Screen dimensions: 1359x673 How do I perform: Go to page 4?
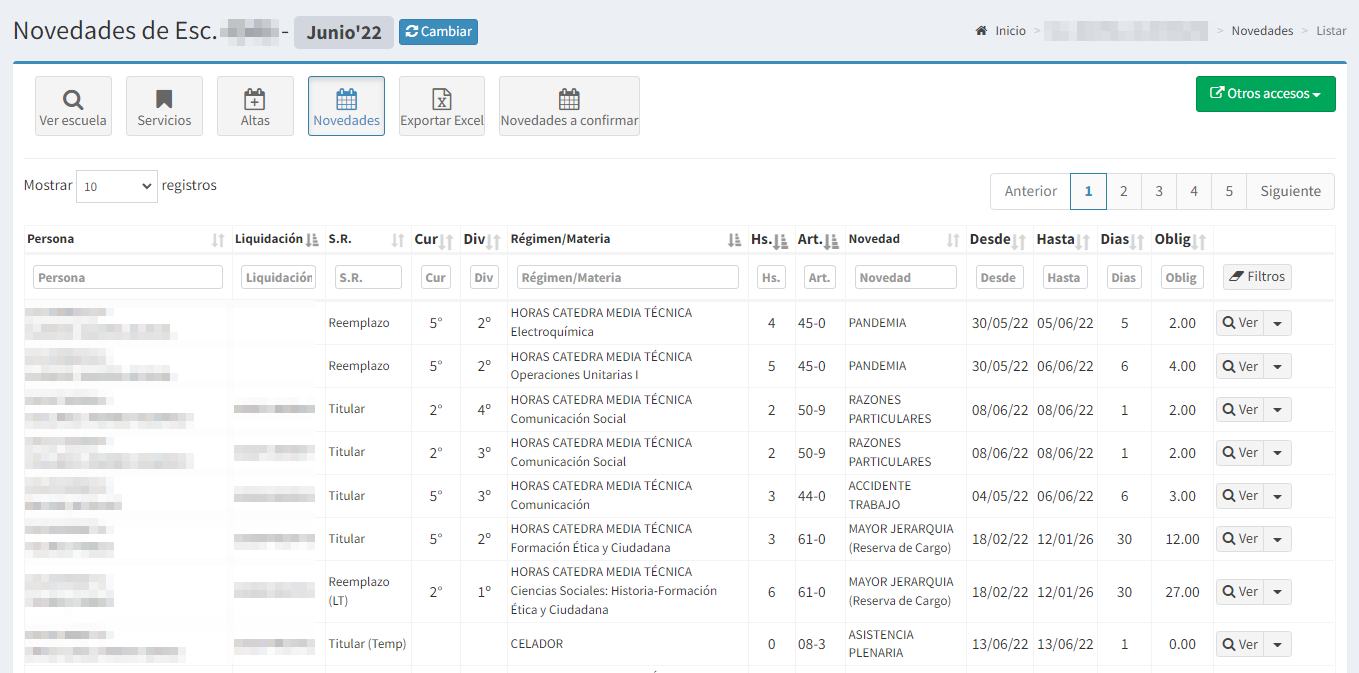point(1194,191)
